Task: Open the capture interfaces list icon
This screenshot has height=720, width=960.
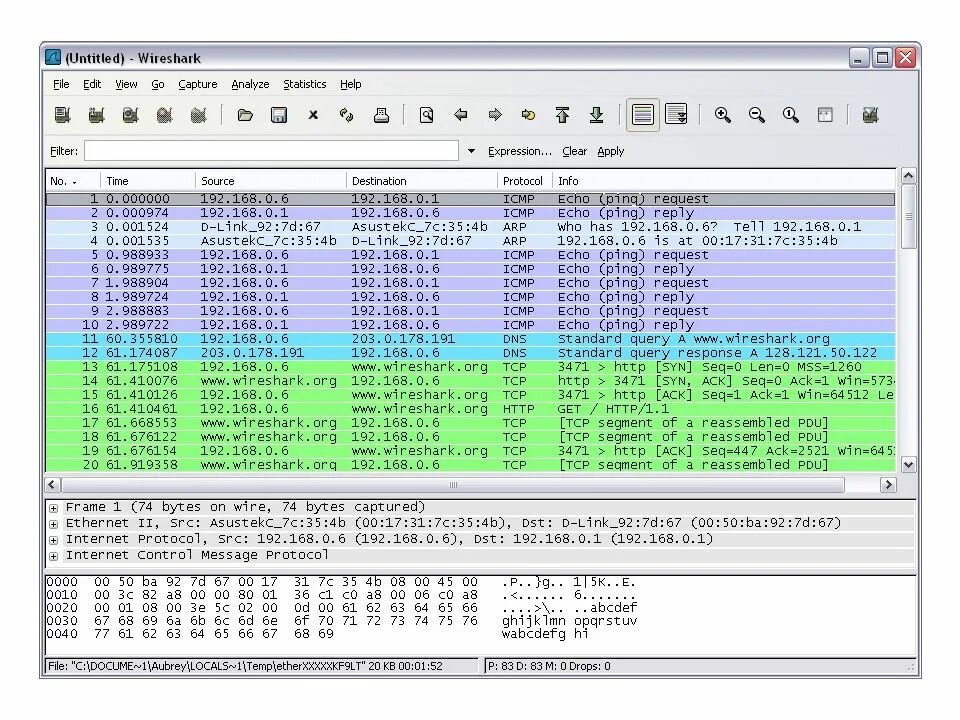Action: (62, 115)
